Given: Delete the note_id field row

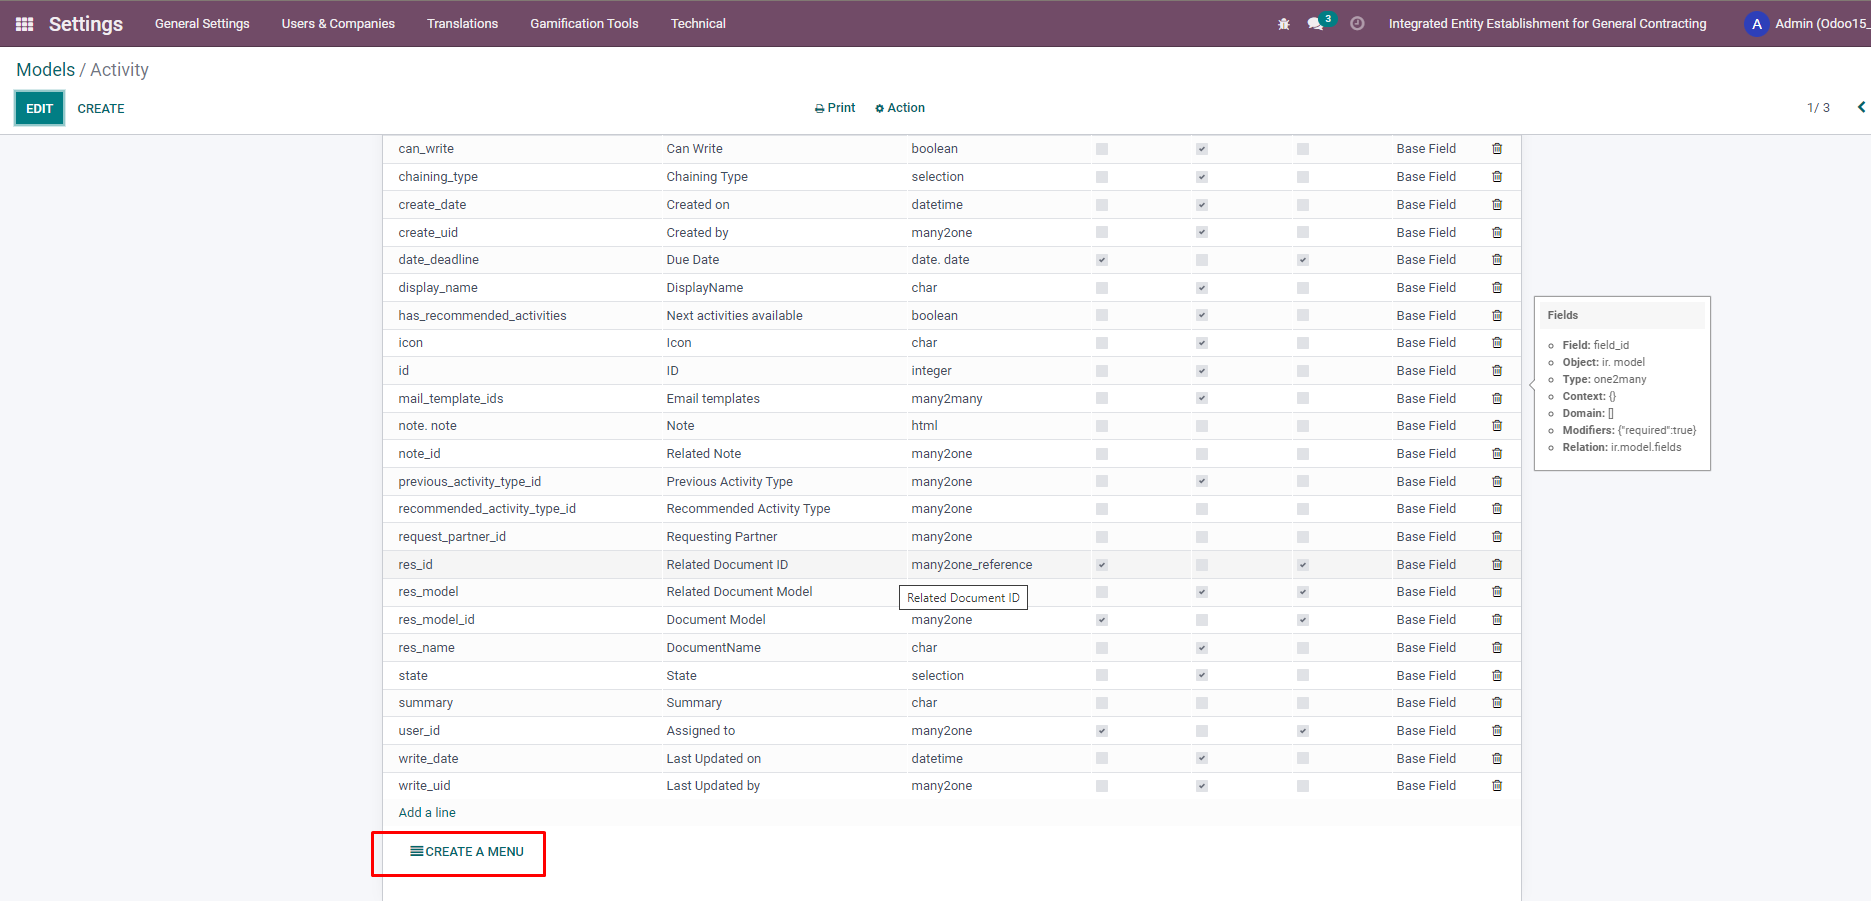Looking at the screenshot, I should point(1497,454).
